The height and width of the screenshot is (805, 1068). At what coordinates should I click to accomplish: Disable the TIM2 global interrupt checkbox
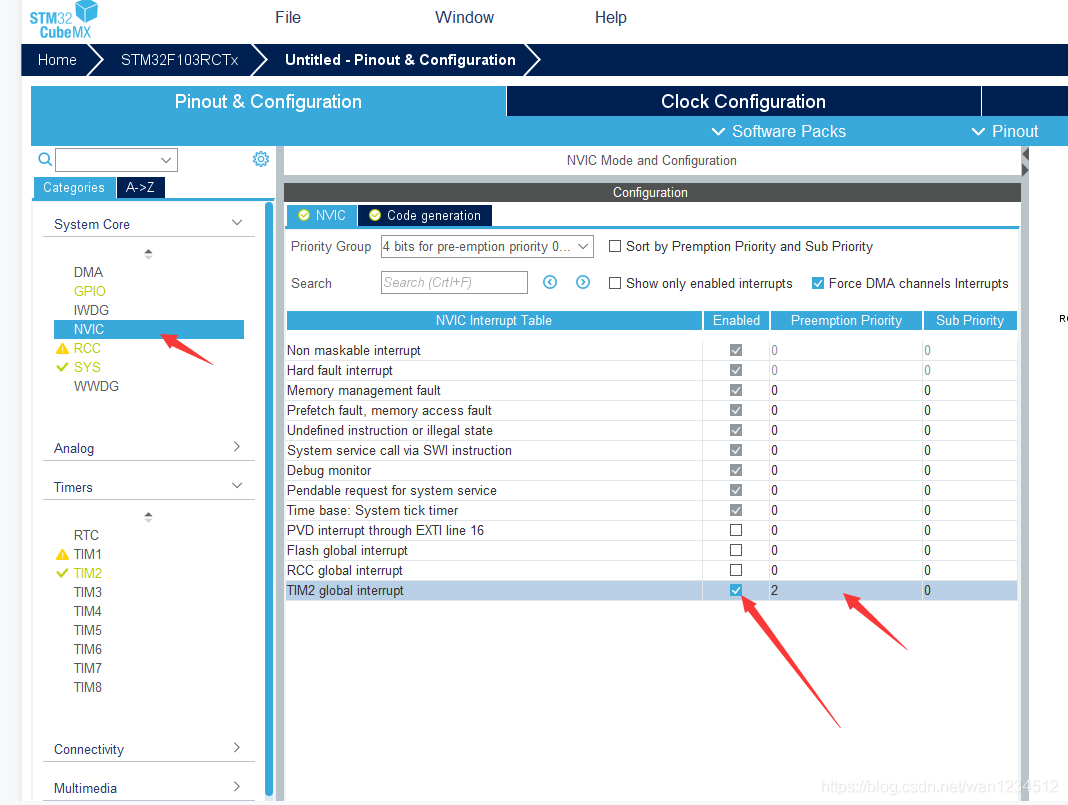pos(736,591)
